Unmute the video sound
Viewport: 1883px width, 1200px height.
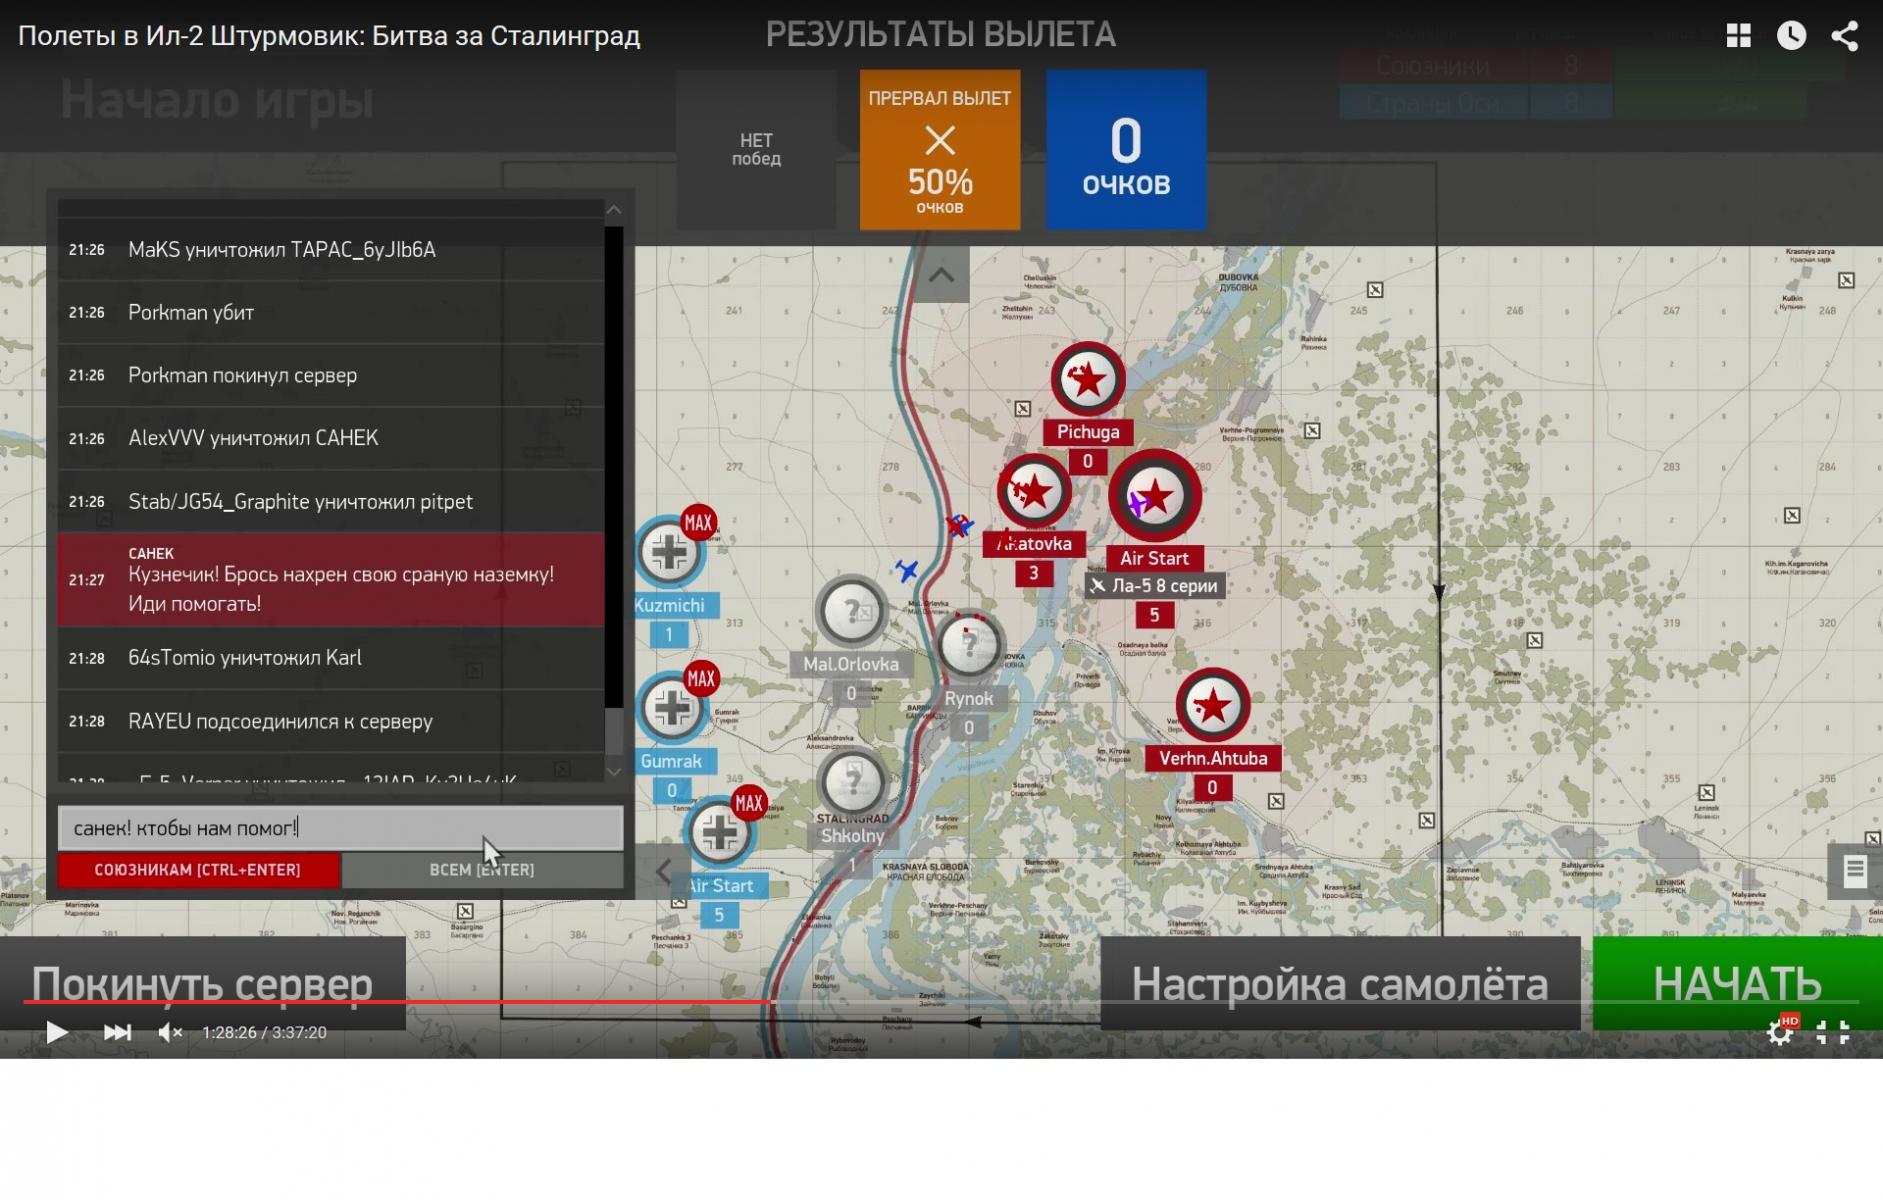[170, 1032]
